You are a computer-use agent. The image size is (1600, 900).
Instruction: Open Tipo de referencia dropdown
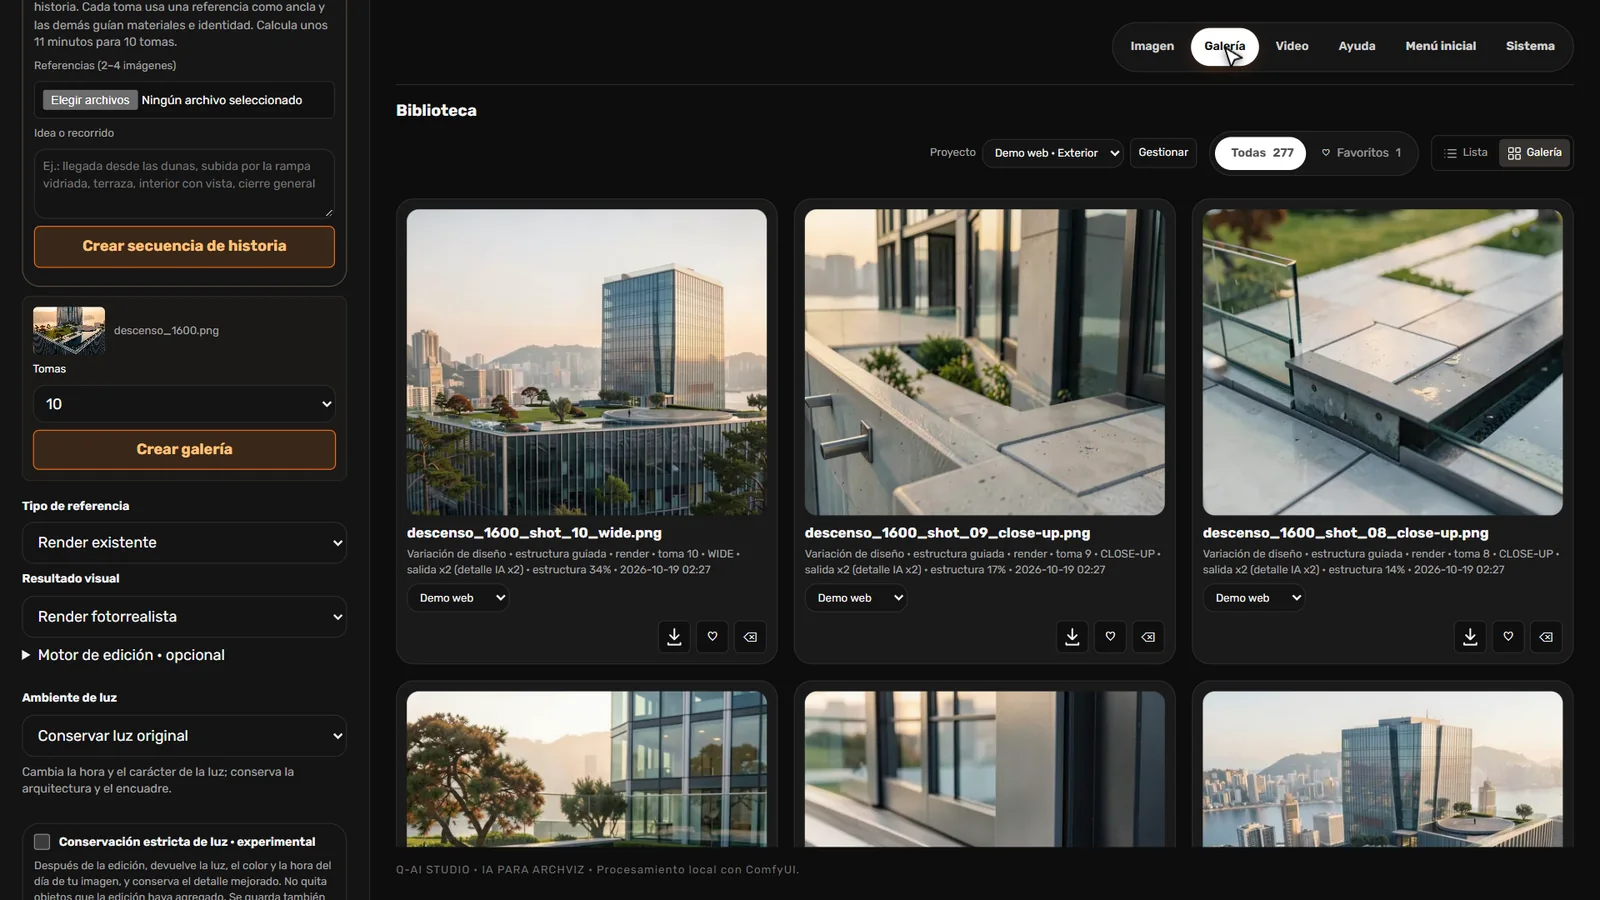184,542
